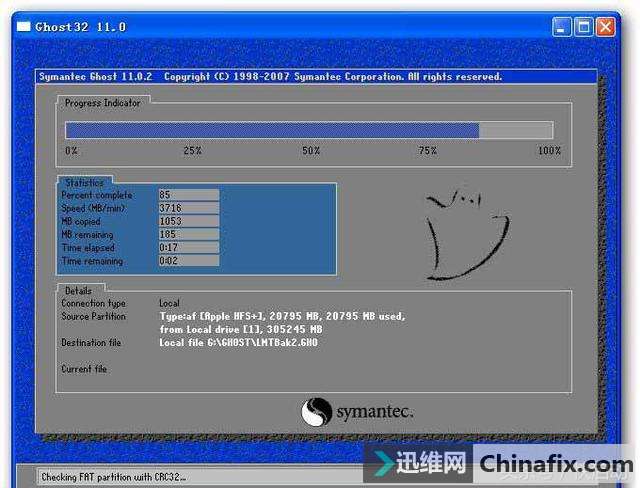The width and height of the screenshot is (640, 488).
Task: Click the 'Time remaining' value 0:02
Action: [189, 260]
